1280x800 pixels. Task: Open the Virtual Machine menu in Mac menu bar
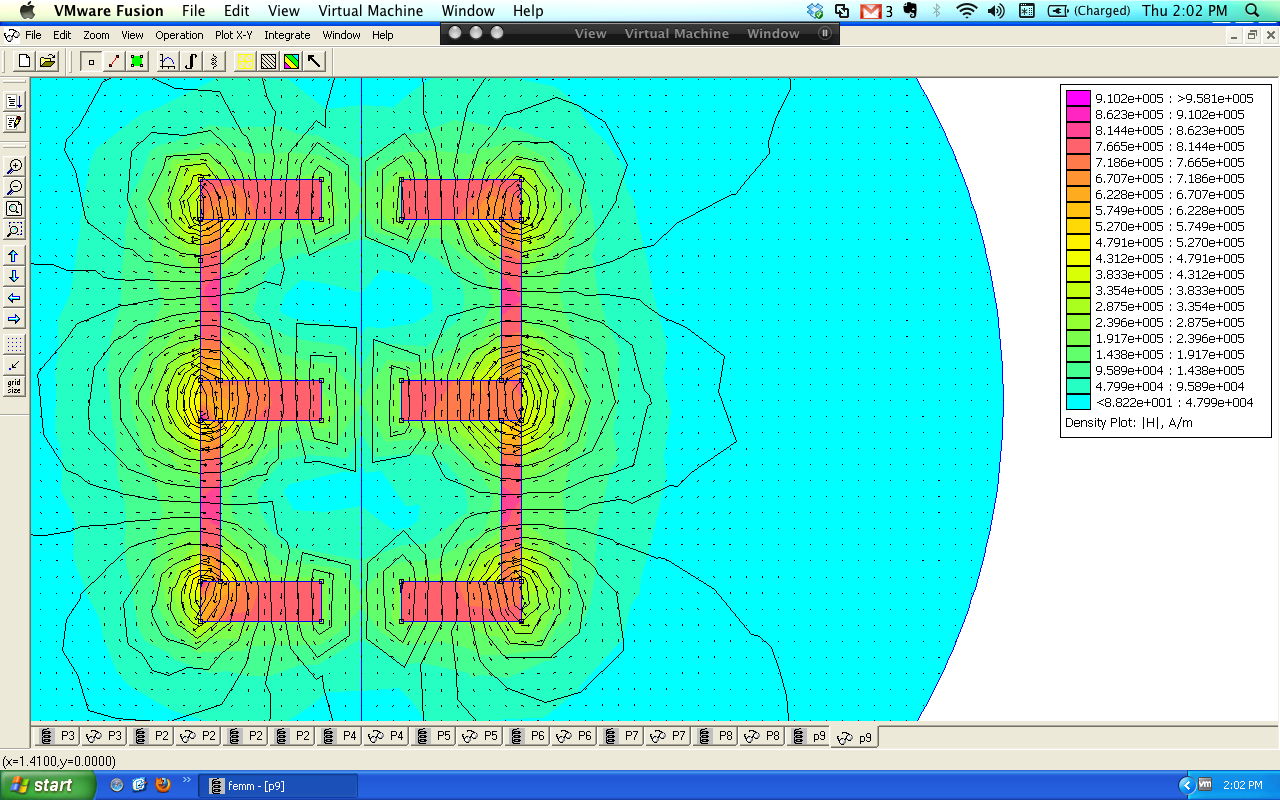coord(370,11)
